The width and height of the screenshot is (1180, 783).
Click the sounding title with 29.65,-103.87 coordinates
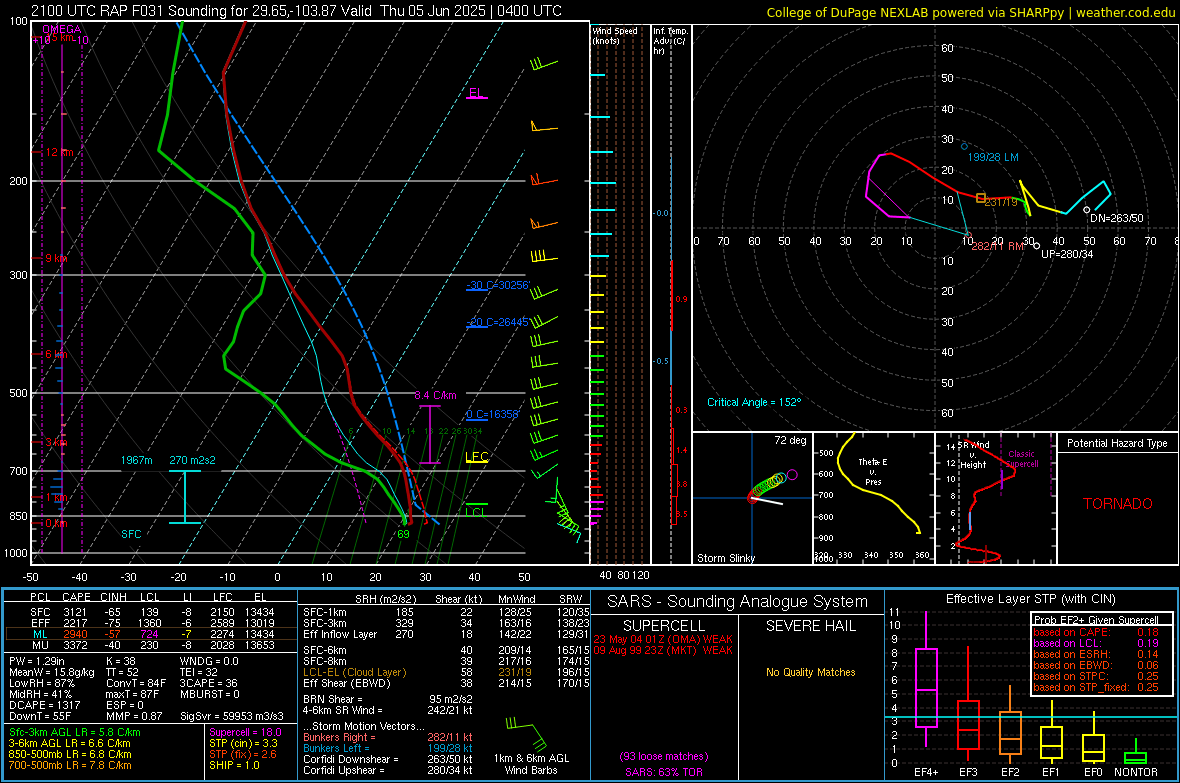pos(297,11)
